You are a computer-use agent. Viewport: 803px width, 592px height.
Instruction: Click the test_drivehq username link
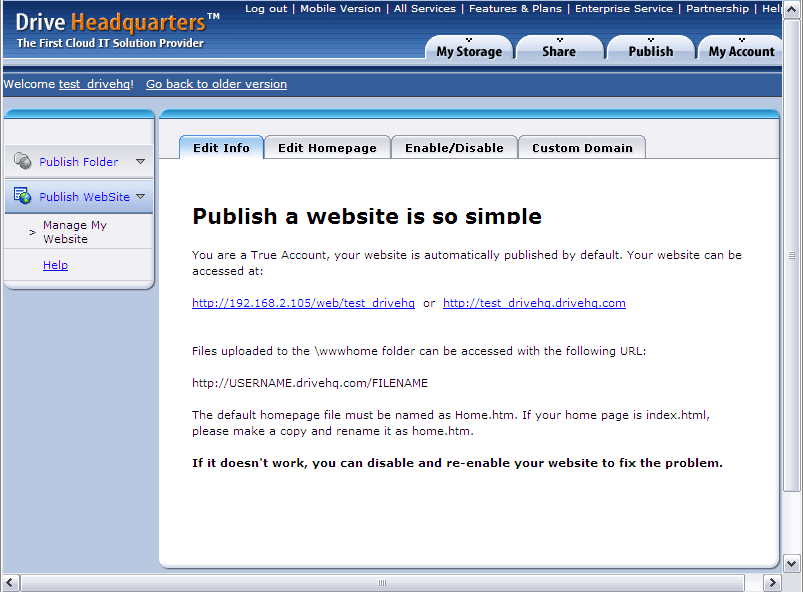[94, 84]
